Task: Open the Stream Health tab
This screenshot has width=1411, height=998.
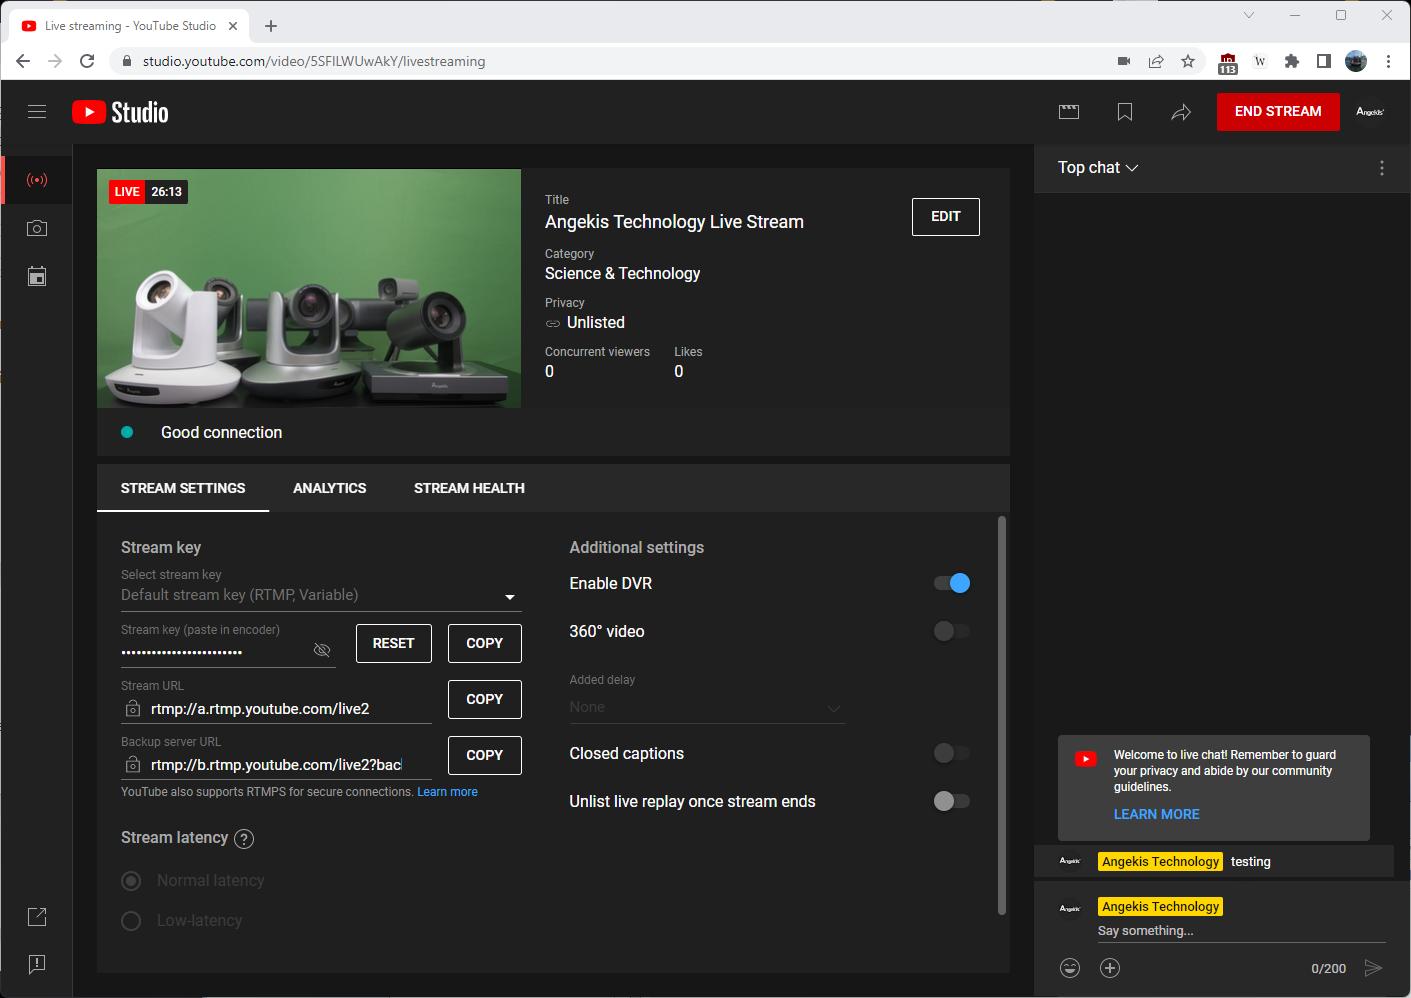Action: pyautogui.click(x=468, y=488)
